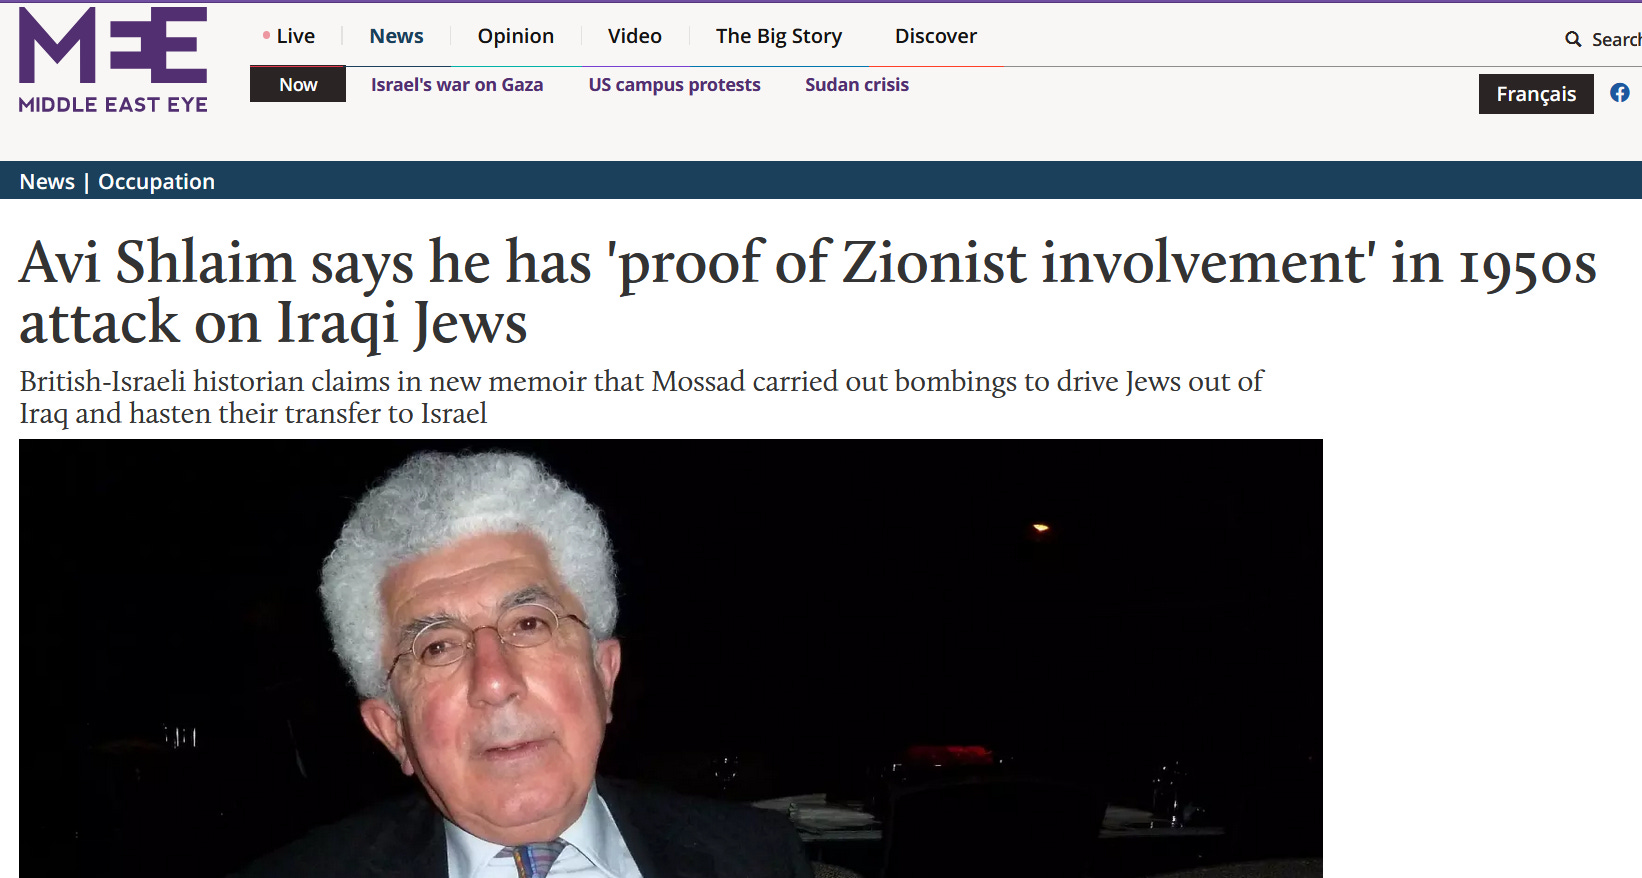Image resolution: width=1642 pixels, height=878 pixels.
Task: Open the Discover menu
Action: click(935, 36)
